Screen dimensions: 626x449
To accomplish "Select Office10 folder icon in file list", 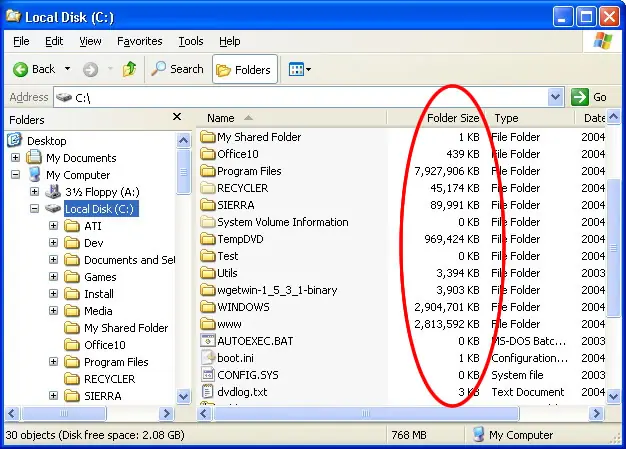I will [x=208, y=154].
